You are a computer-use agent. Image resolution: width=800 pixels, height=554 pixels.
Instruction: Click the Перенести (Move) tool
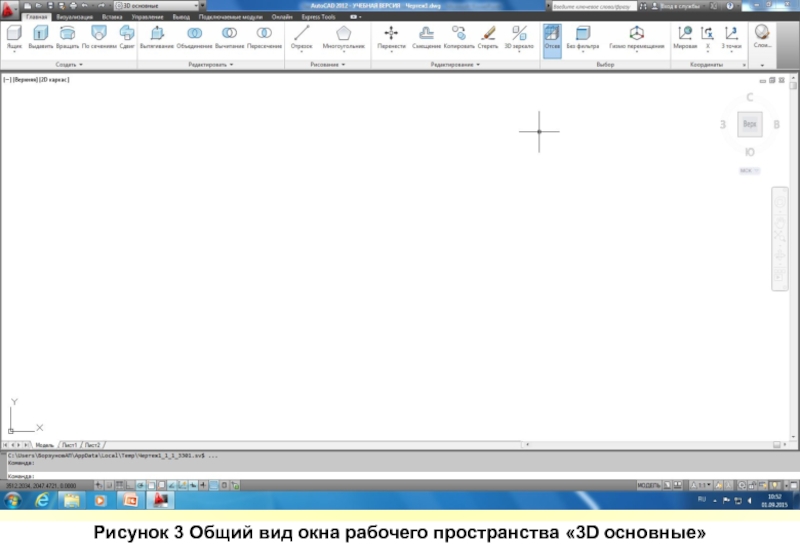pyautogui.click(x=391, y=35)
